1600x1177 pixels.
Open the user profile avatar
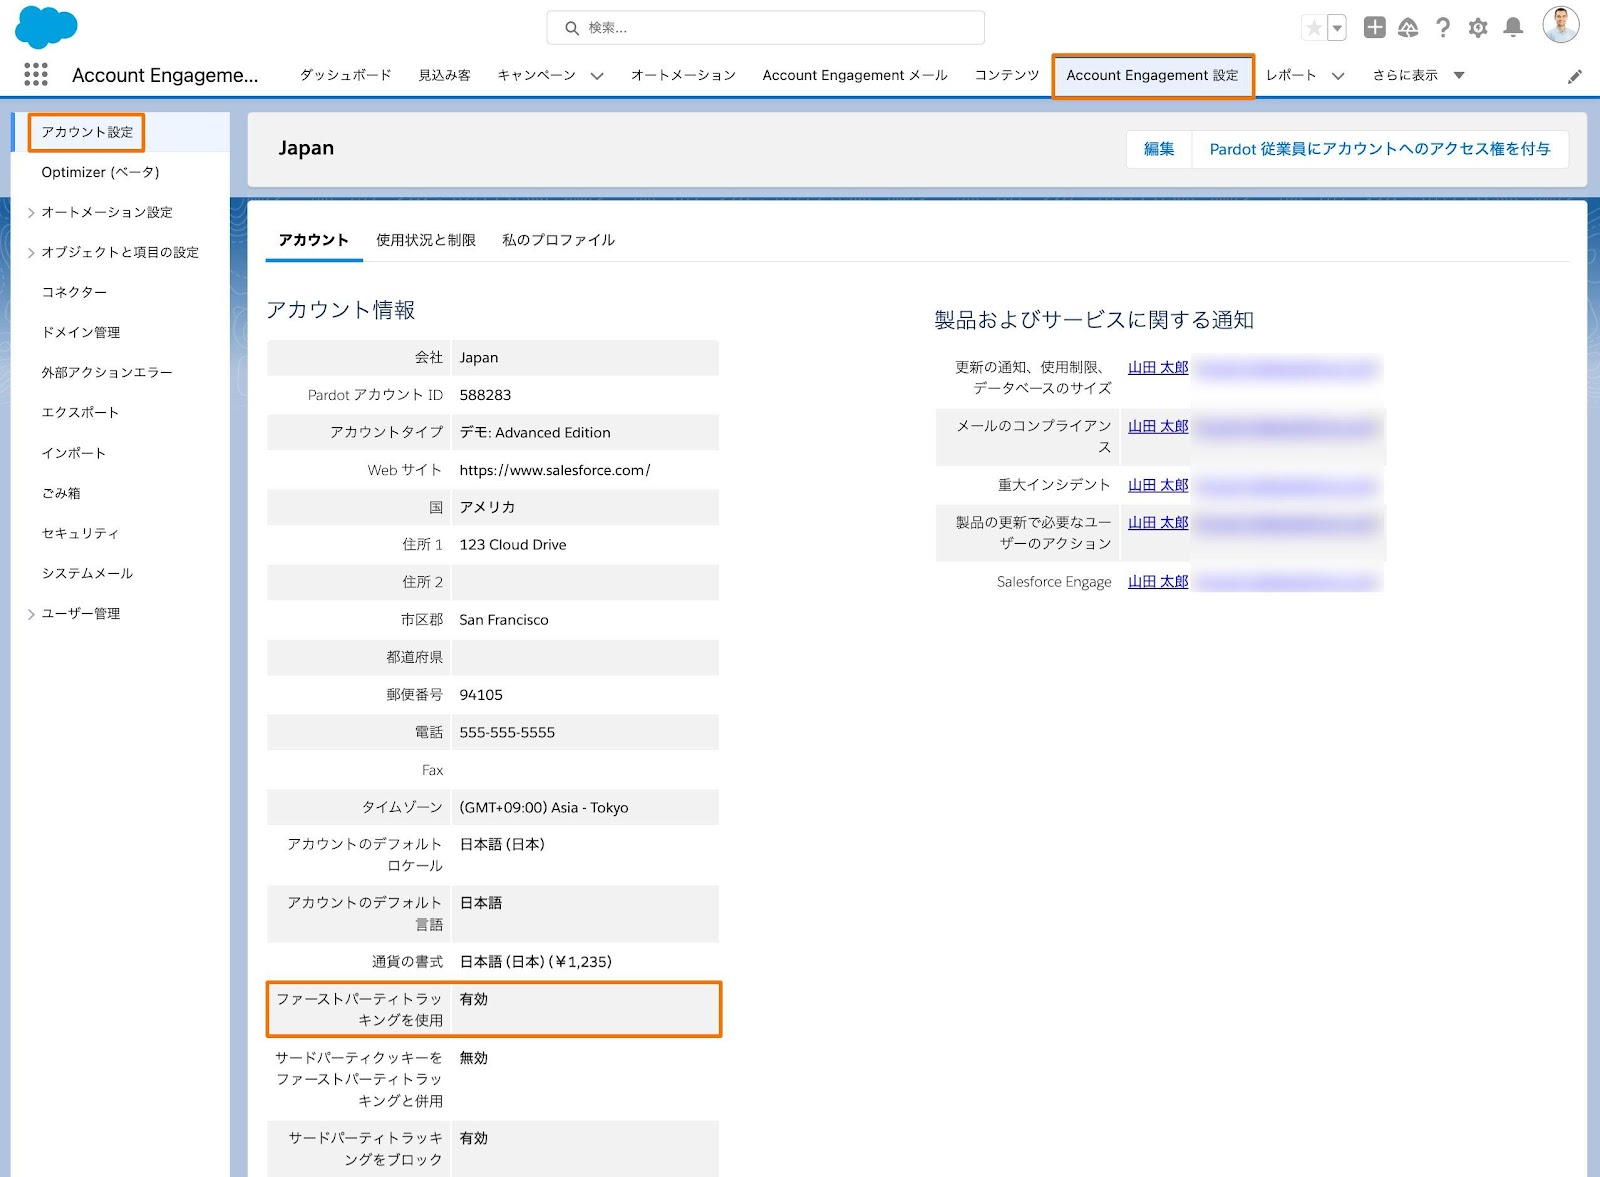coord(1560,25)
